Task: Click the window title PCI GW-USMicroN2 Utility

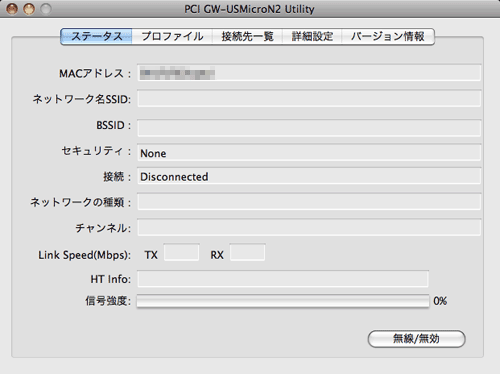Action: point(249,9)
